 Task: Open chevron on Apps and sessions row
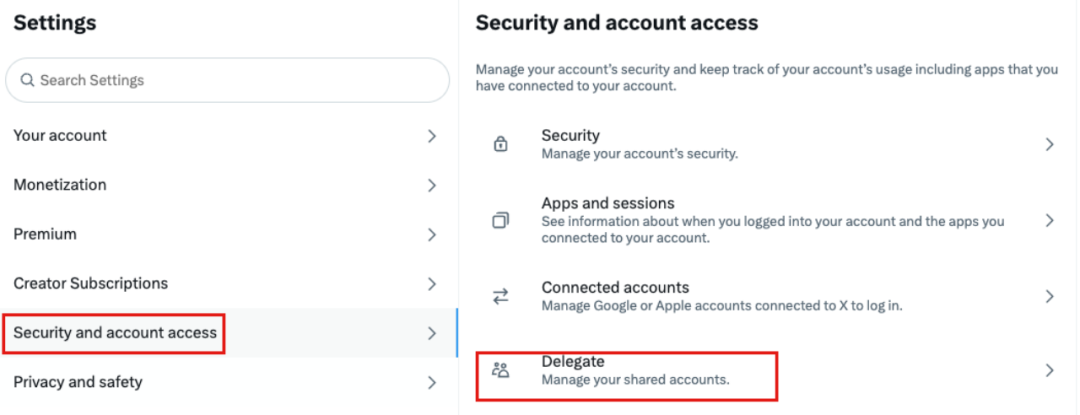1049,220
